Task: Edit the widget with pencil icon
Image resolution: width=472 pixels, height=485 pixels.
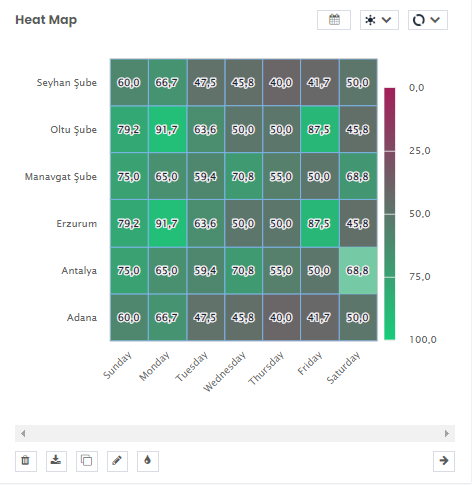Action: 117,461
